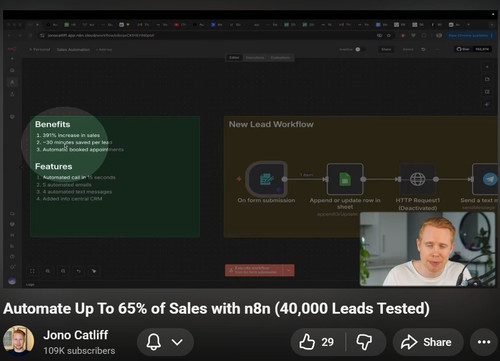The image size is (500, 361).
Task: Select the HTTP Request1 deactivated node
Action: click(x=417, y=179)
